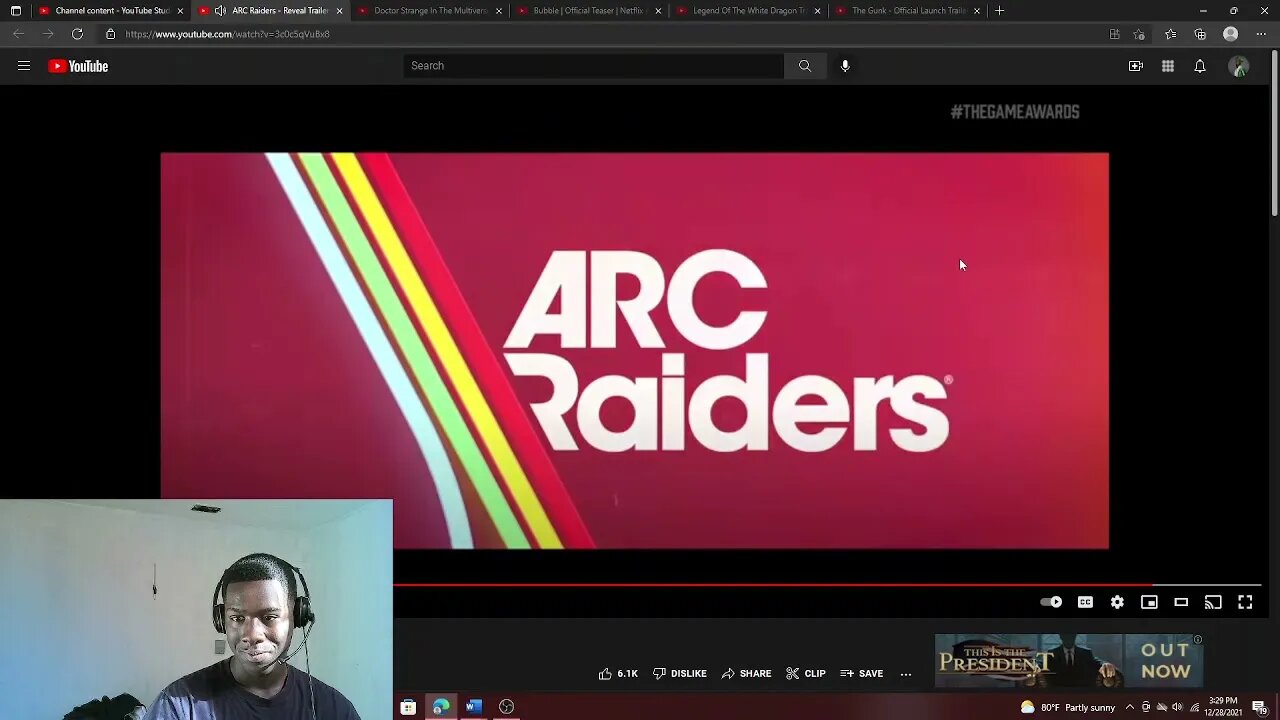Add this page to favorites star
Viewport: 1280px width, 720px height.
point(1140,34)
